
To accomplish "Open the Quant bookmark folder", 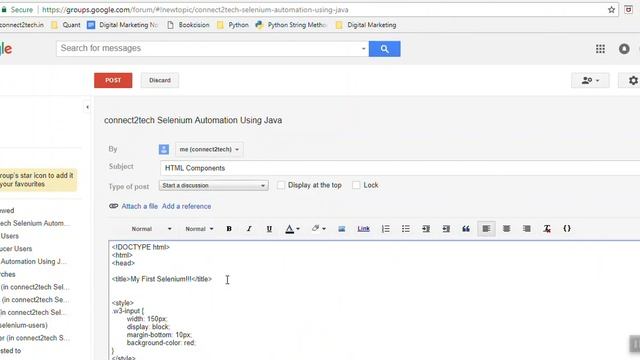I will (x=65, y=25).
